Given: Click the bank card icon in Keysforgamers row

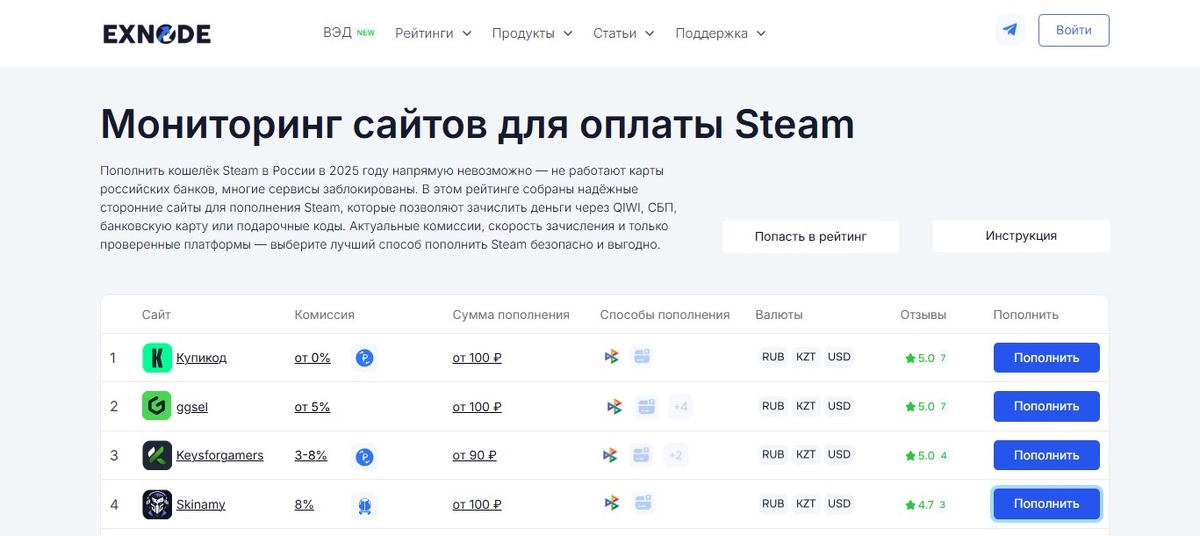Looking at the screenshot, I should [x=641, y=455].
